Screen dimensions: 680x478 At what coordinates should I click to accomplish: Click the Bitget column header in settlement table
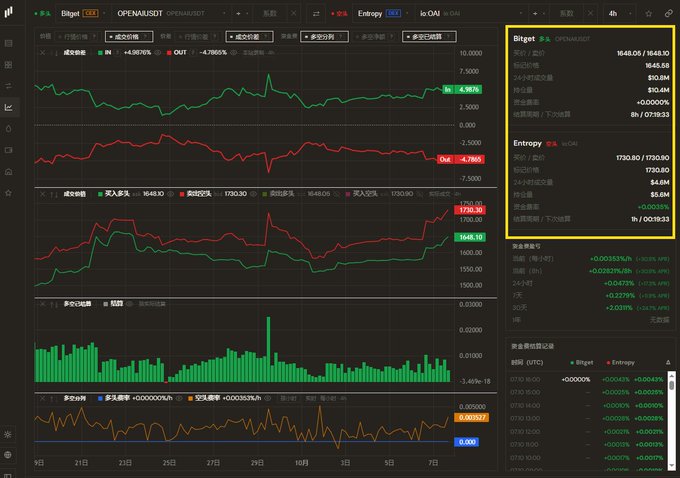pyautogui.click(x=582, y=362)
